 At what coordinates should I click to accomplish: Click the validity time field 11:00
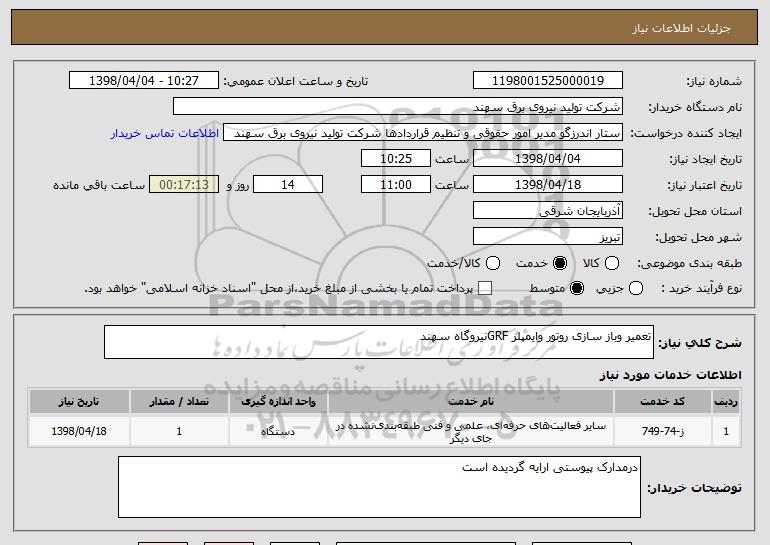pos(396,185)
